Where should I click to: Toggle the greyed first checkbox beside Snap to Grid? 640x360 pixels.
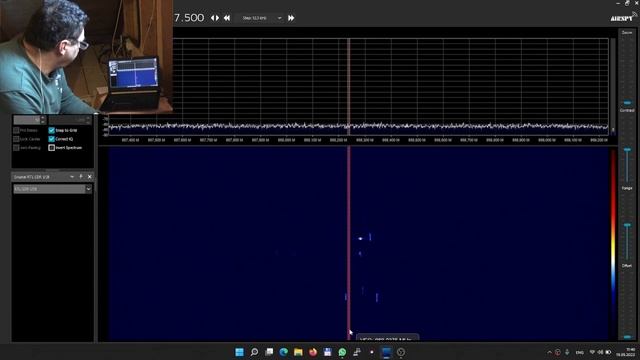pyautogui.click(x=16, y=130)
